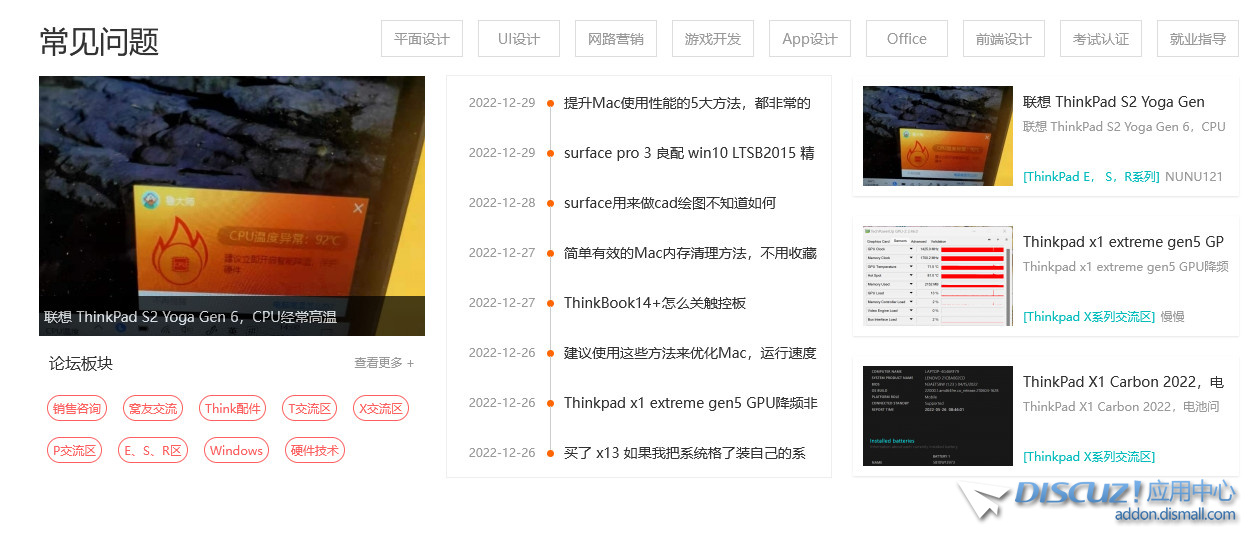
Task: Open card title ThinkPad X1 Carbon 2022
Action: click(1124, 382)
